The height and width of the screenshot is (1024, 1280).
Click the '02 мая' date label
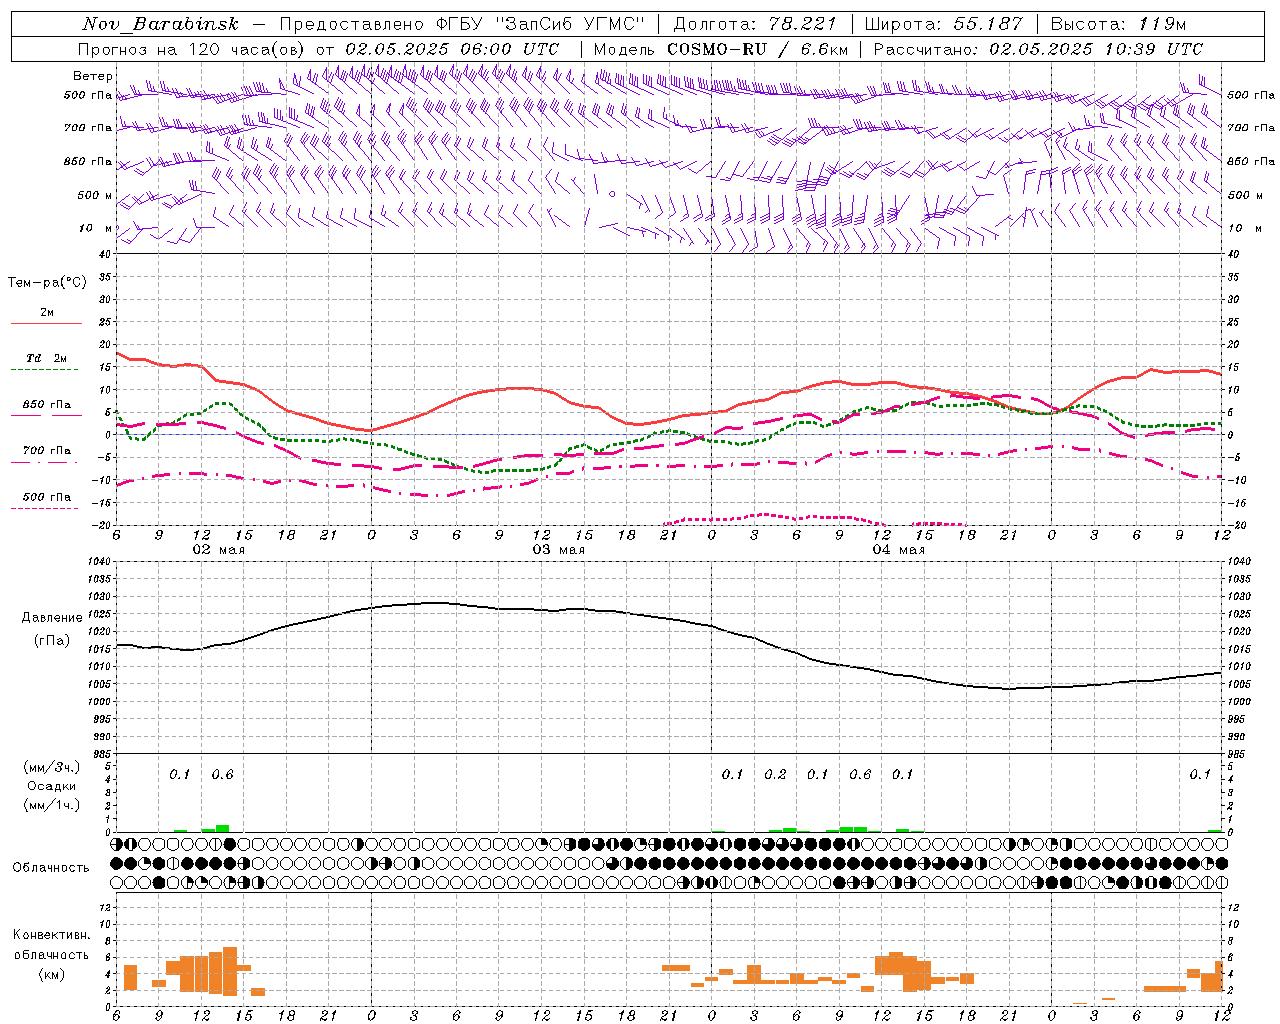[219, 550]
